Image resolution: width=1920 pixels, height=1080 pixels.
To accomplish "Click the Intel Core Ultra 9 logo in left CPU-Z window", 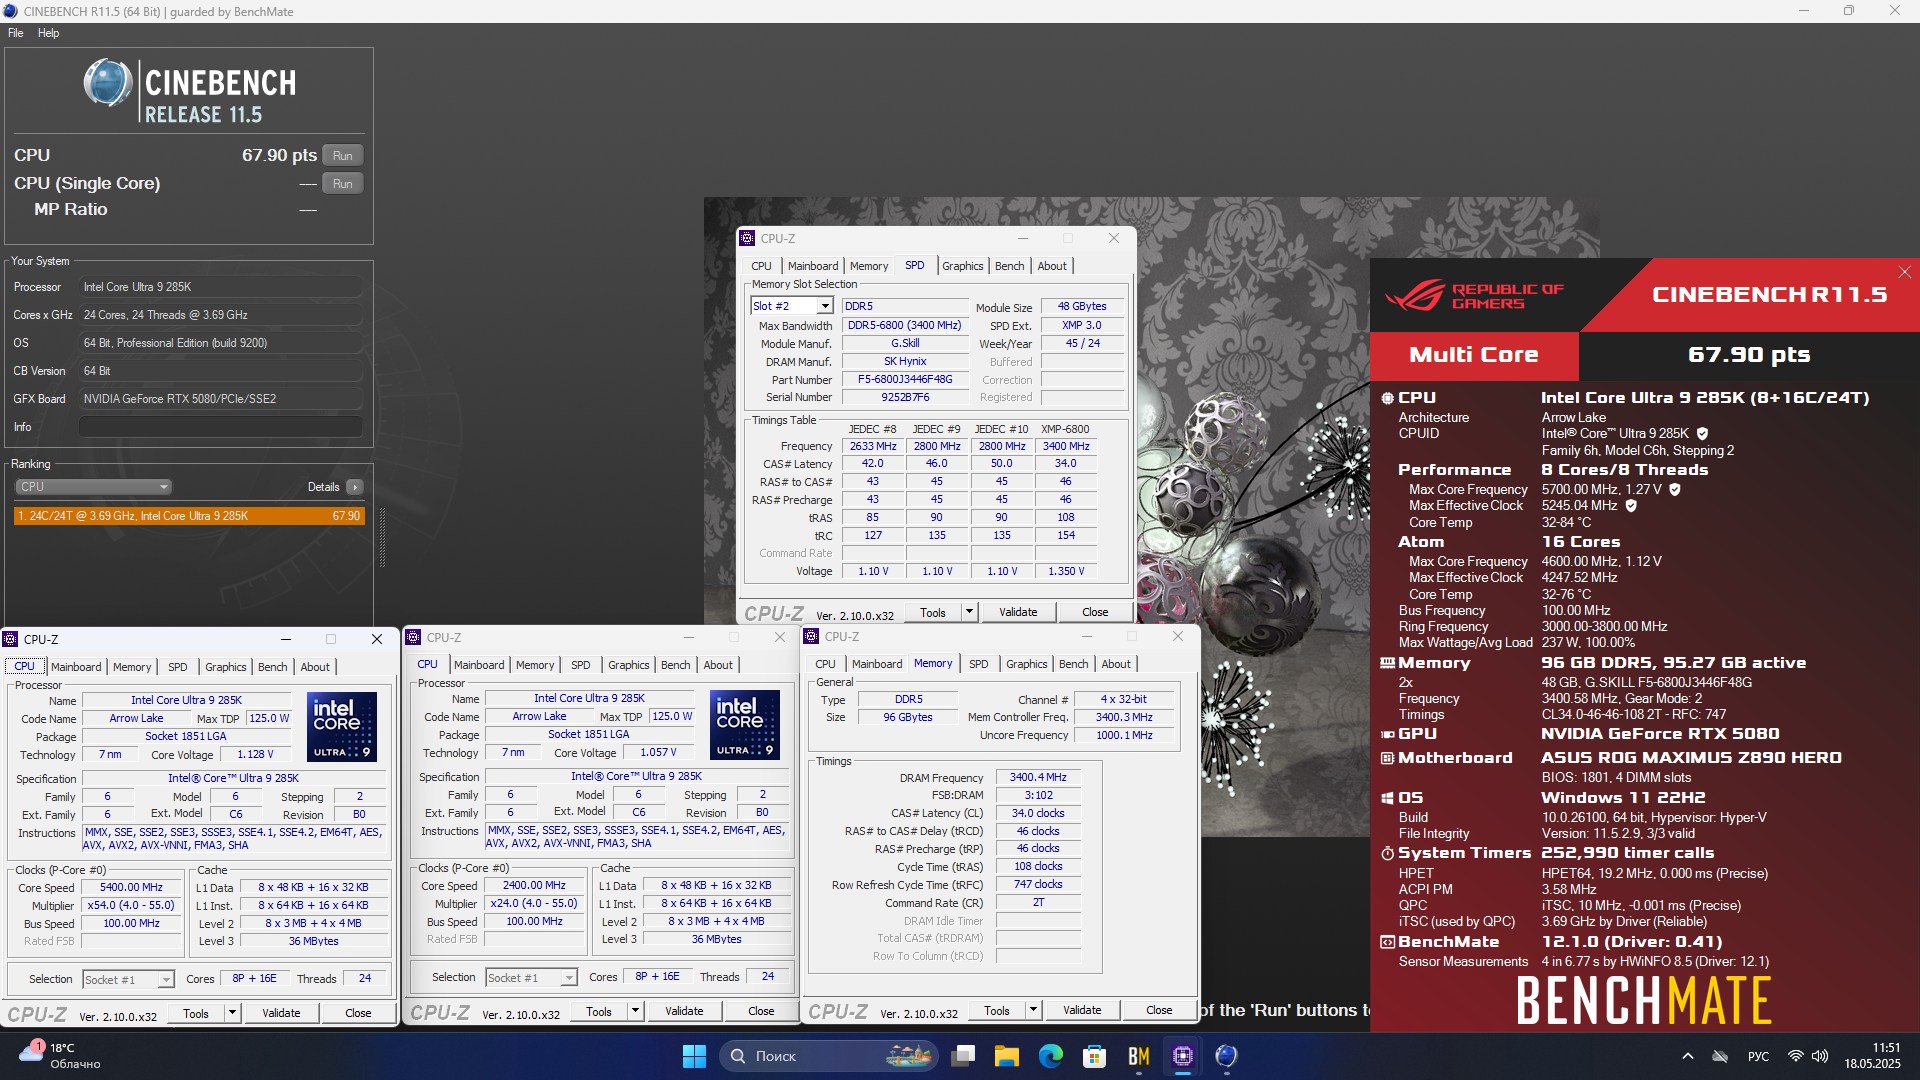I will point(342,726).
